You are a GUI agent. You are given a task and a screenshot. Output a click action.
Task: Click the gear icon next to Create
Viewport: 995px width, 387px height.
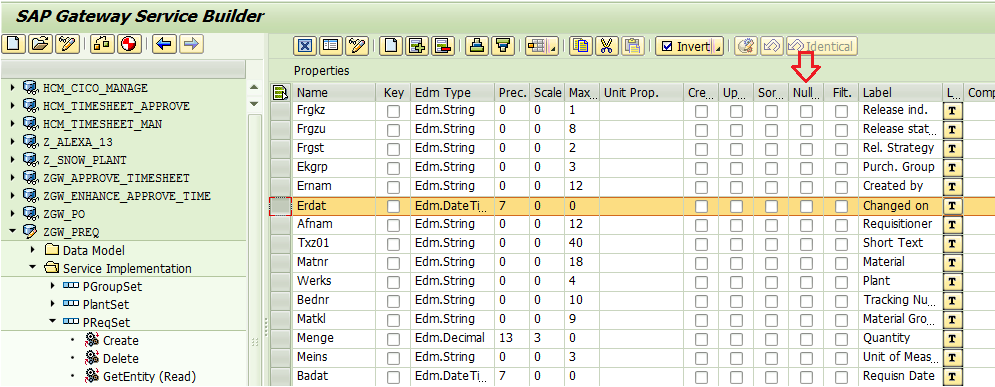click(93, 340)
